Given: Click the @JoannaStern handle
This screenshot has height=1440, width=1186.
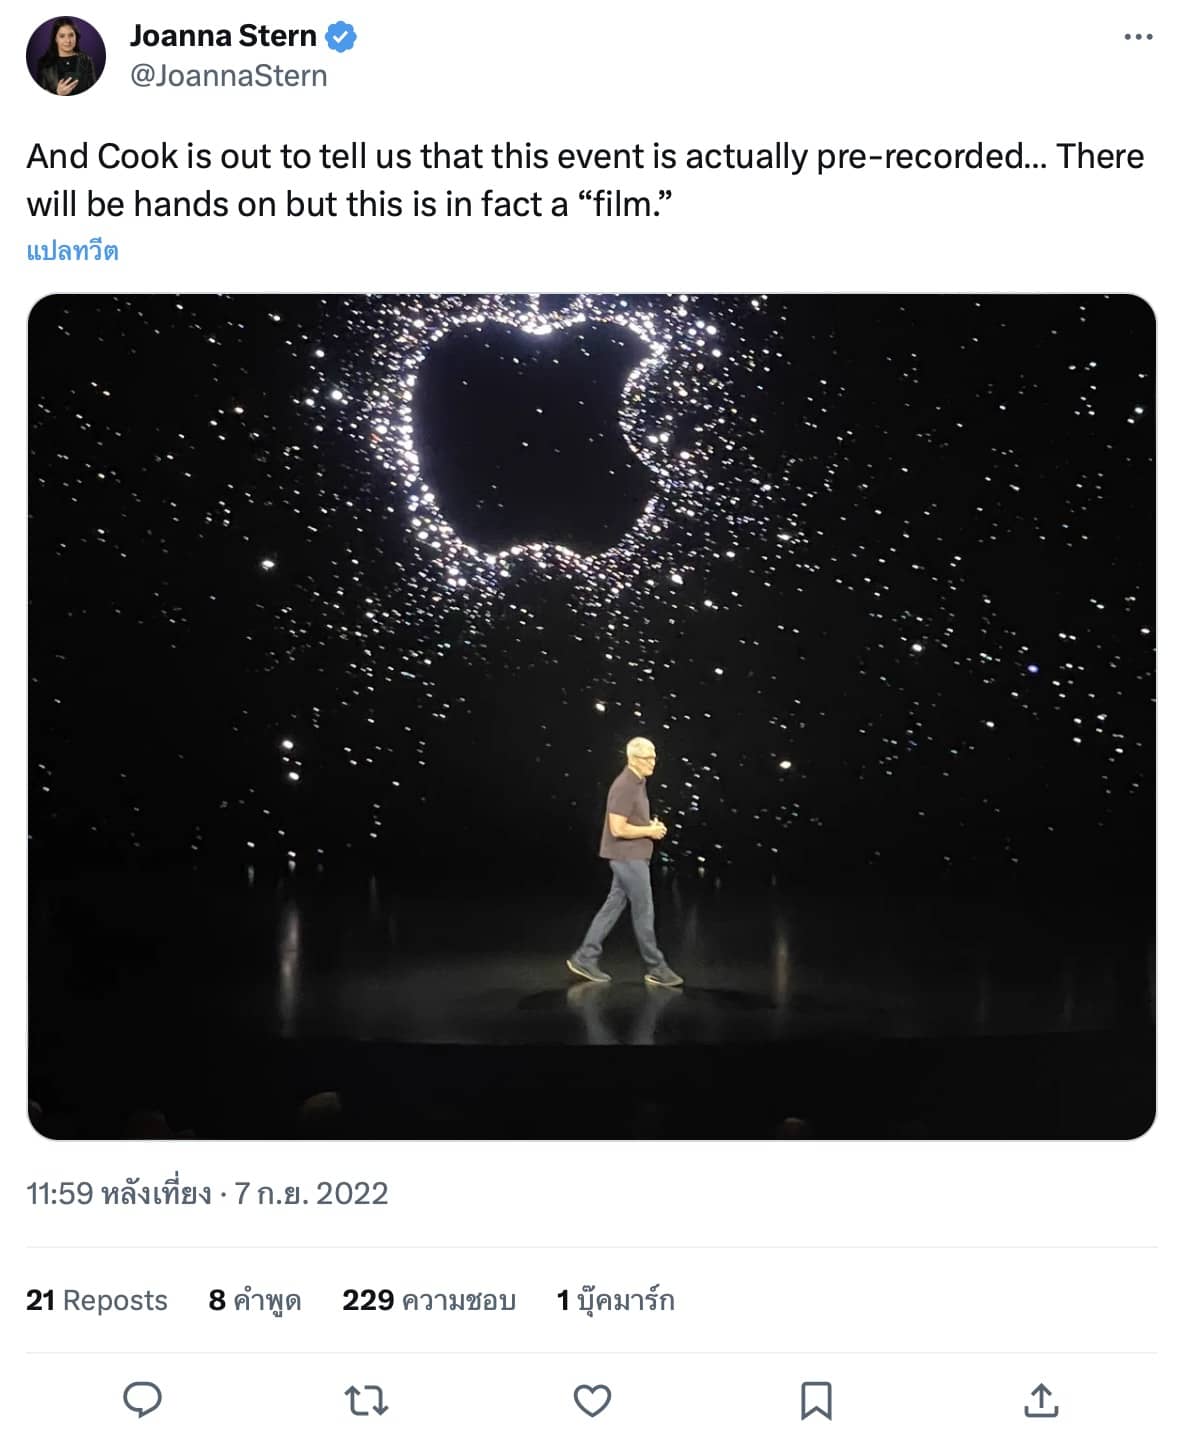Looking at the screenshot, I should [x=228, y=76].
